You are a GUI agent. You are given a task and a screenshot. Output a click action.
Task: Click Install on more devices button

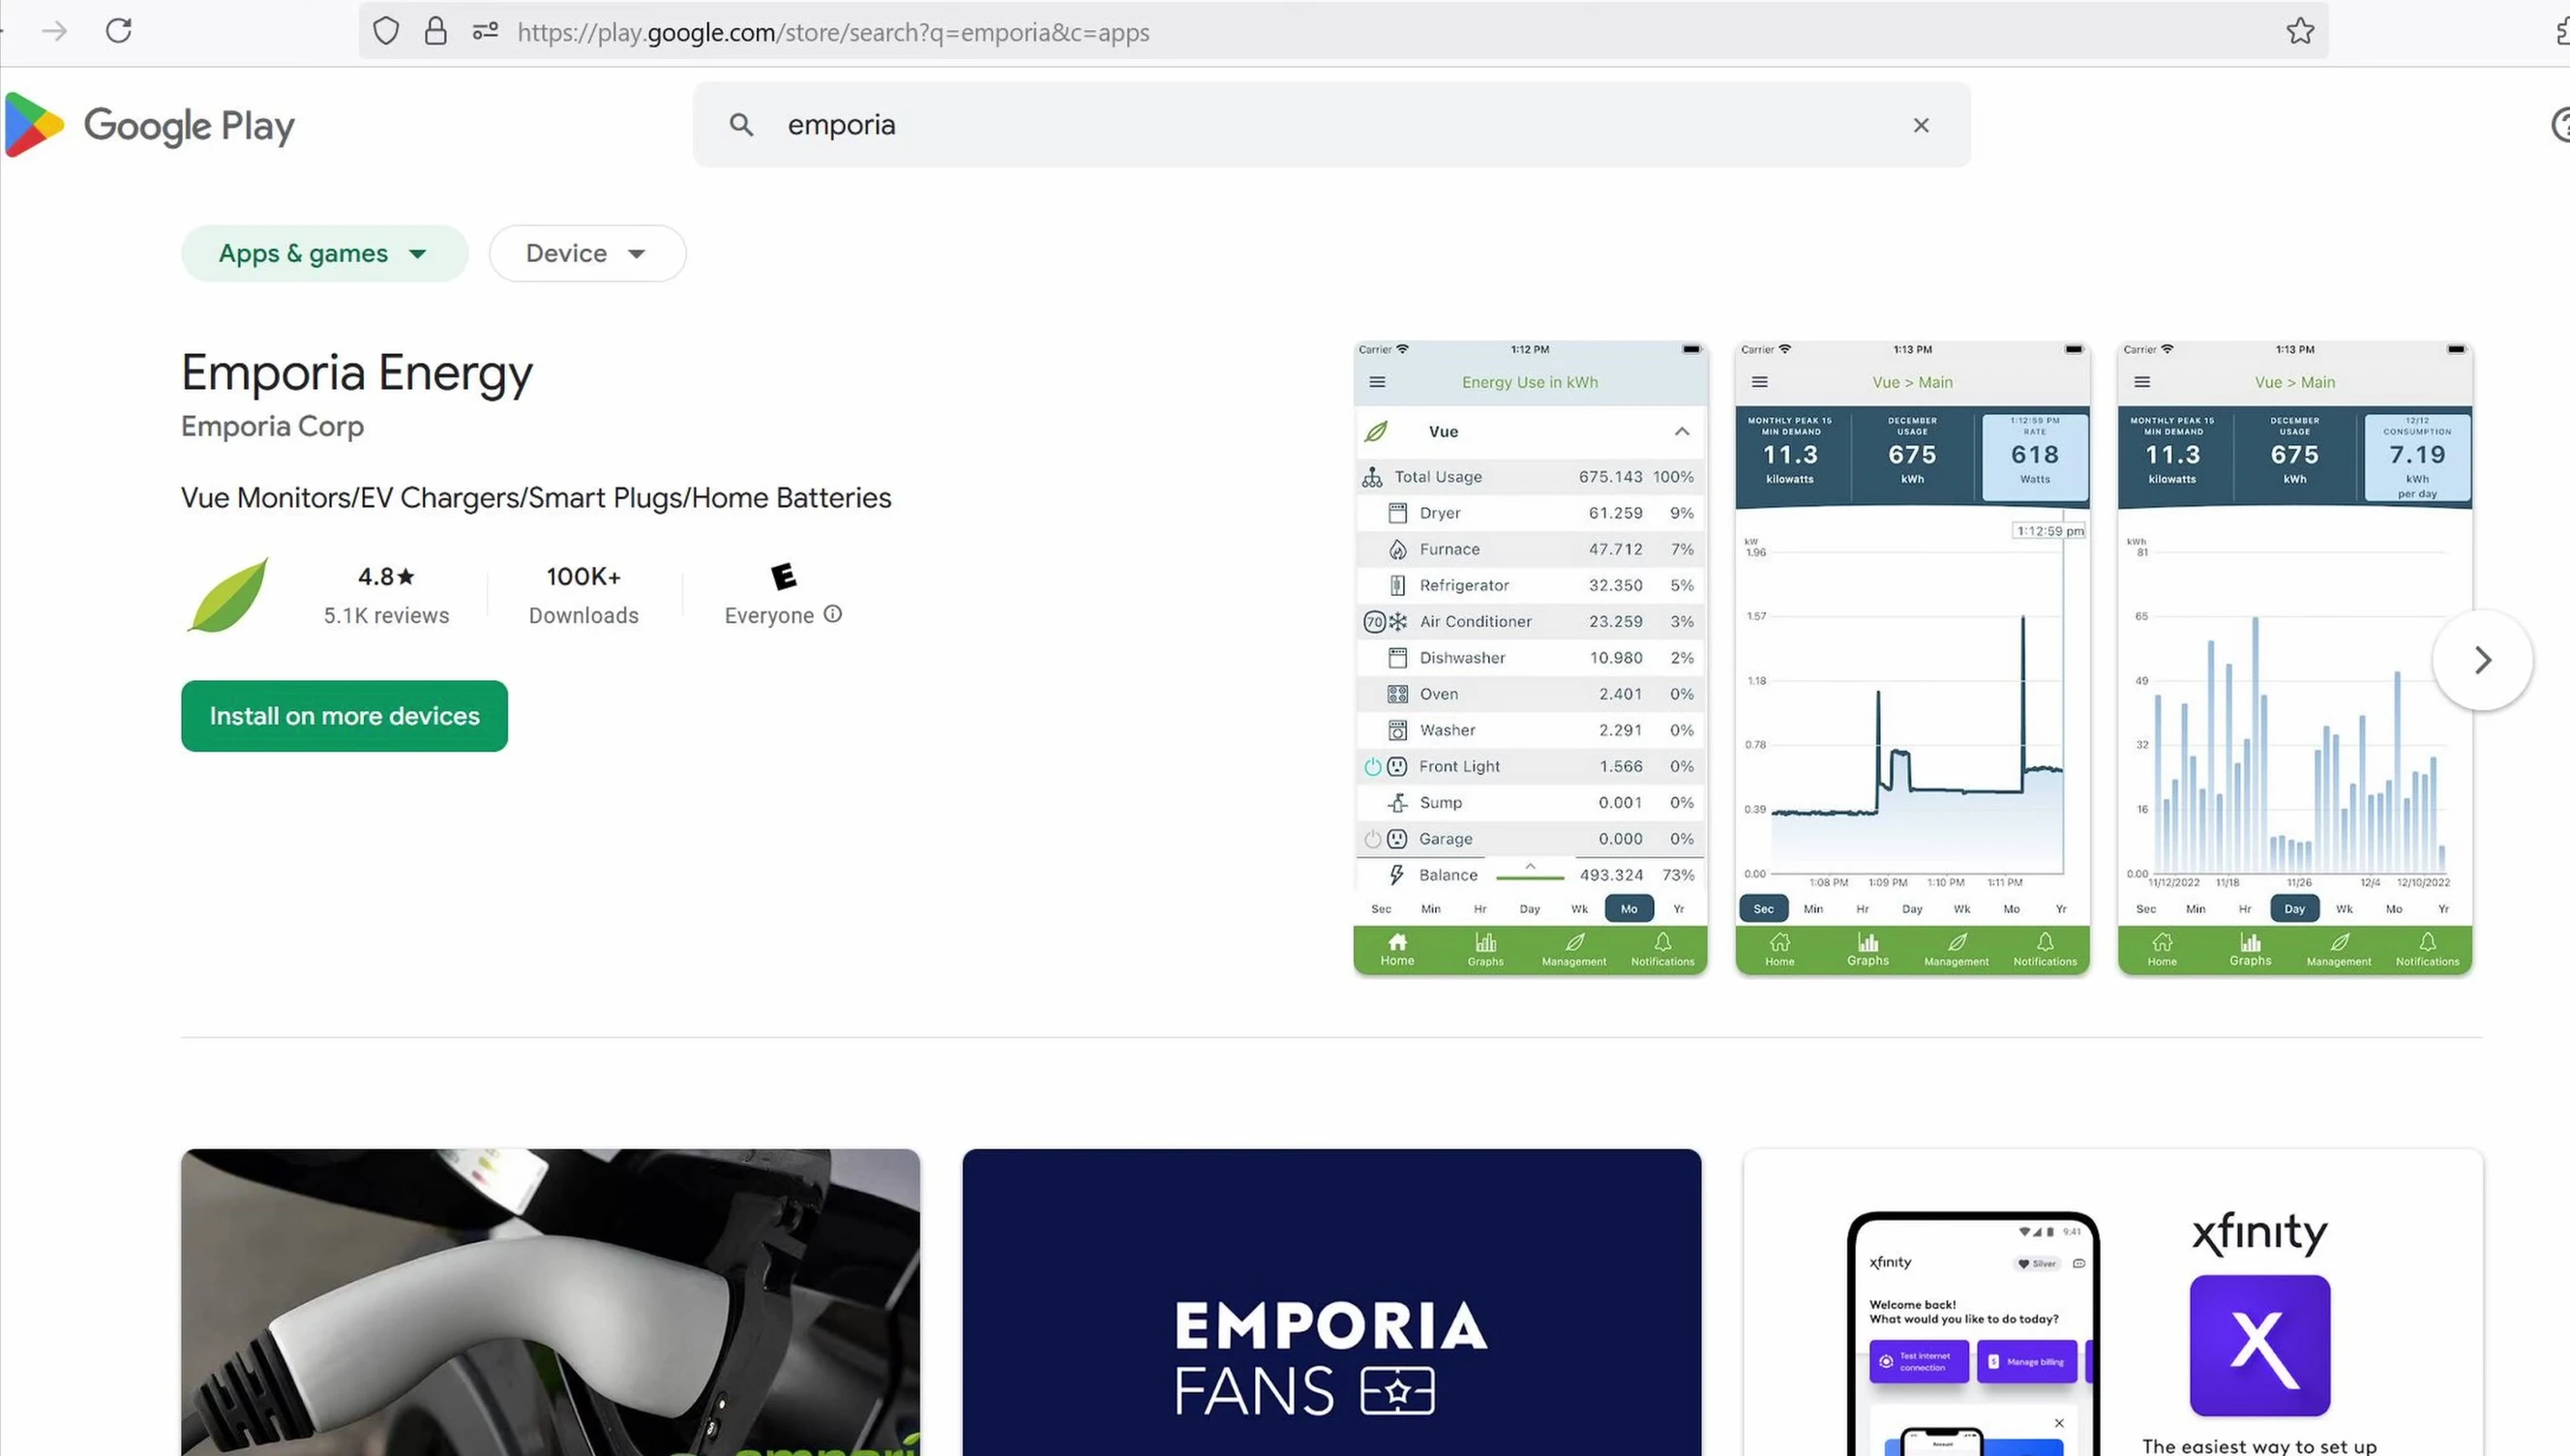[344, 716]
